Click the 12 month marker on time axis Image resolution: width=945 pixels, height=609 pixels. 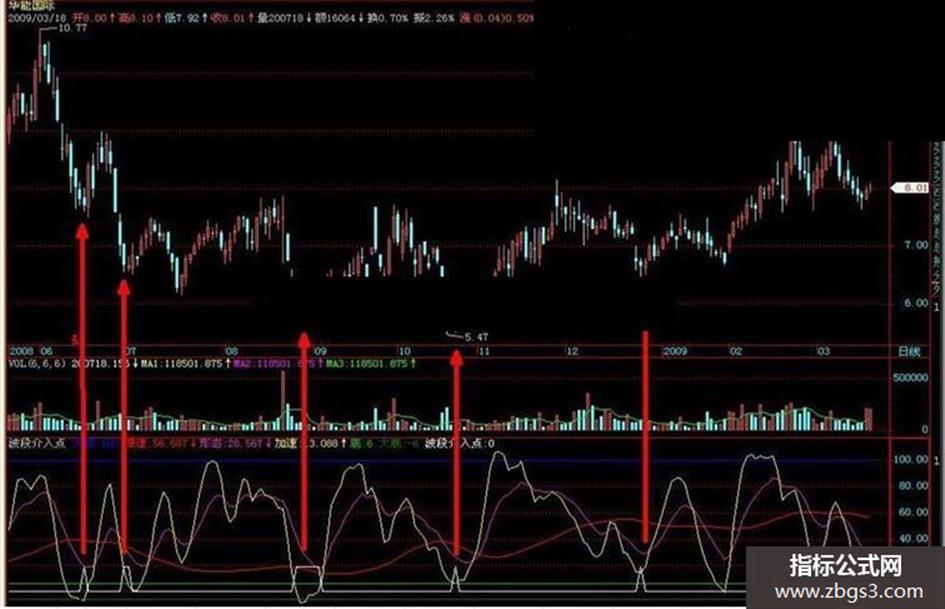pos(572,351)
